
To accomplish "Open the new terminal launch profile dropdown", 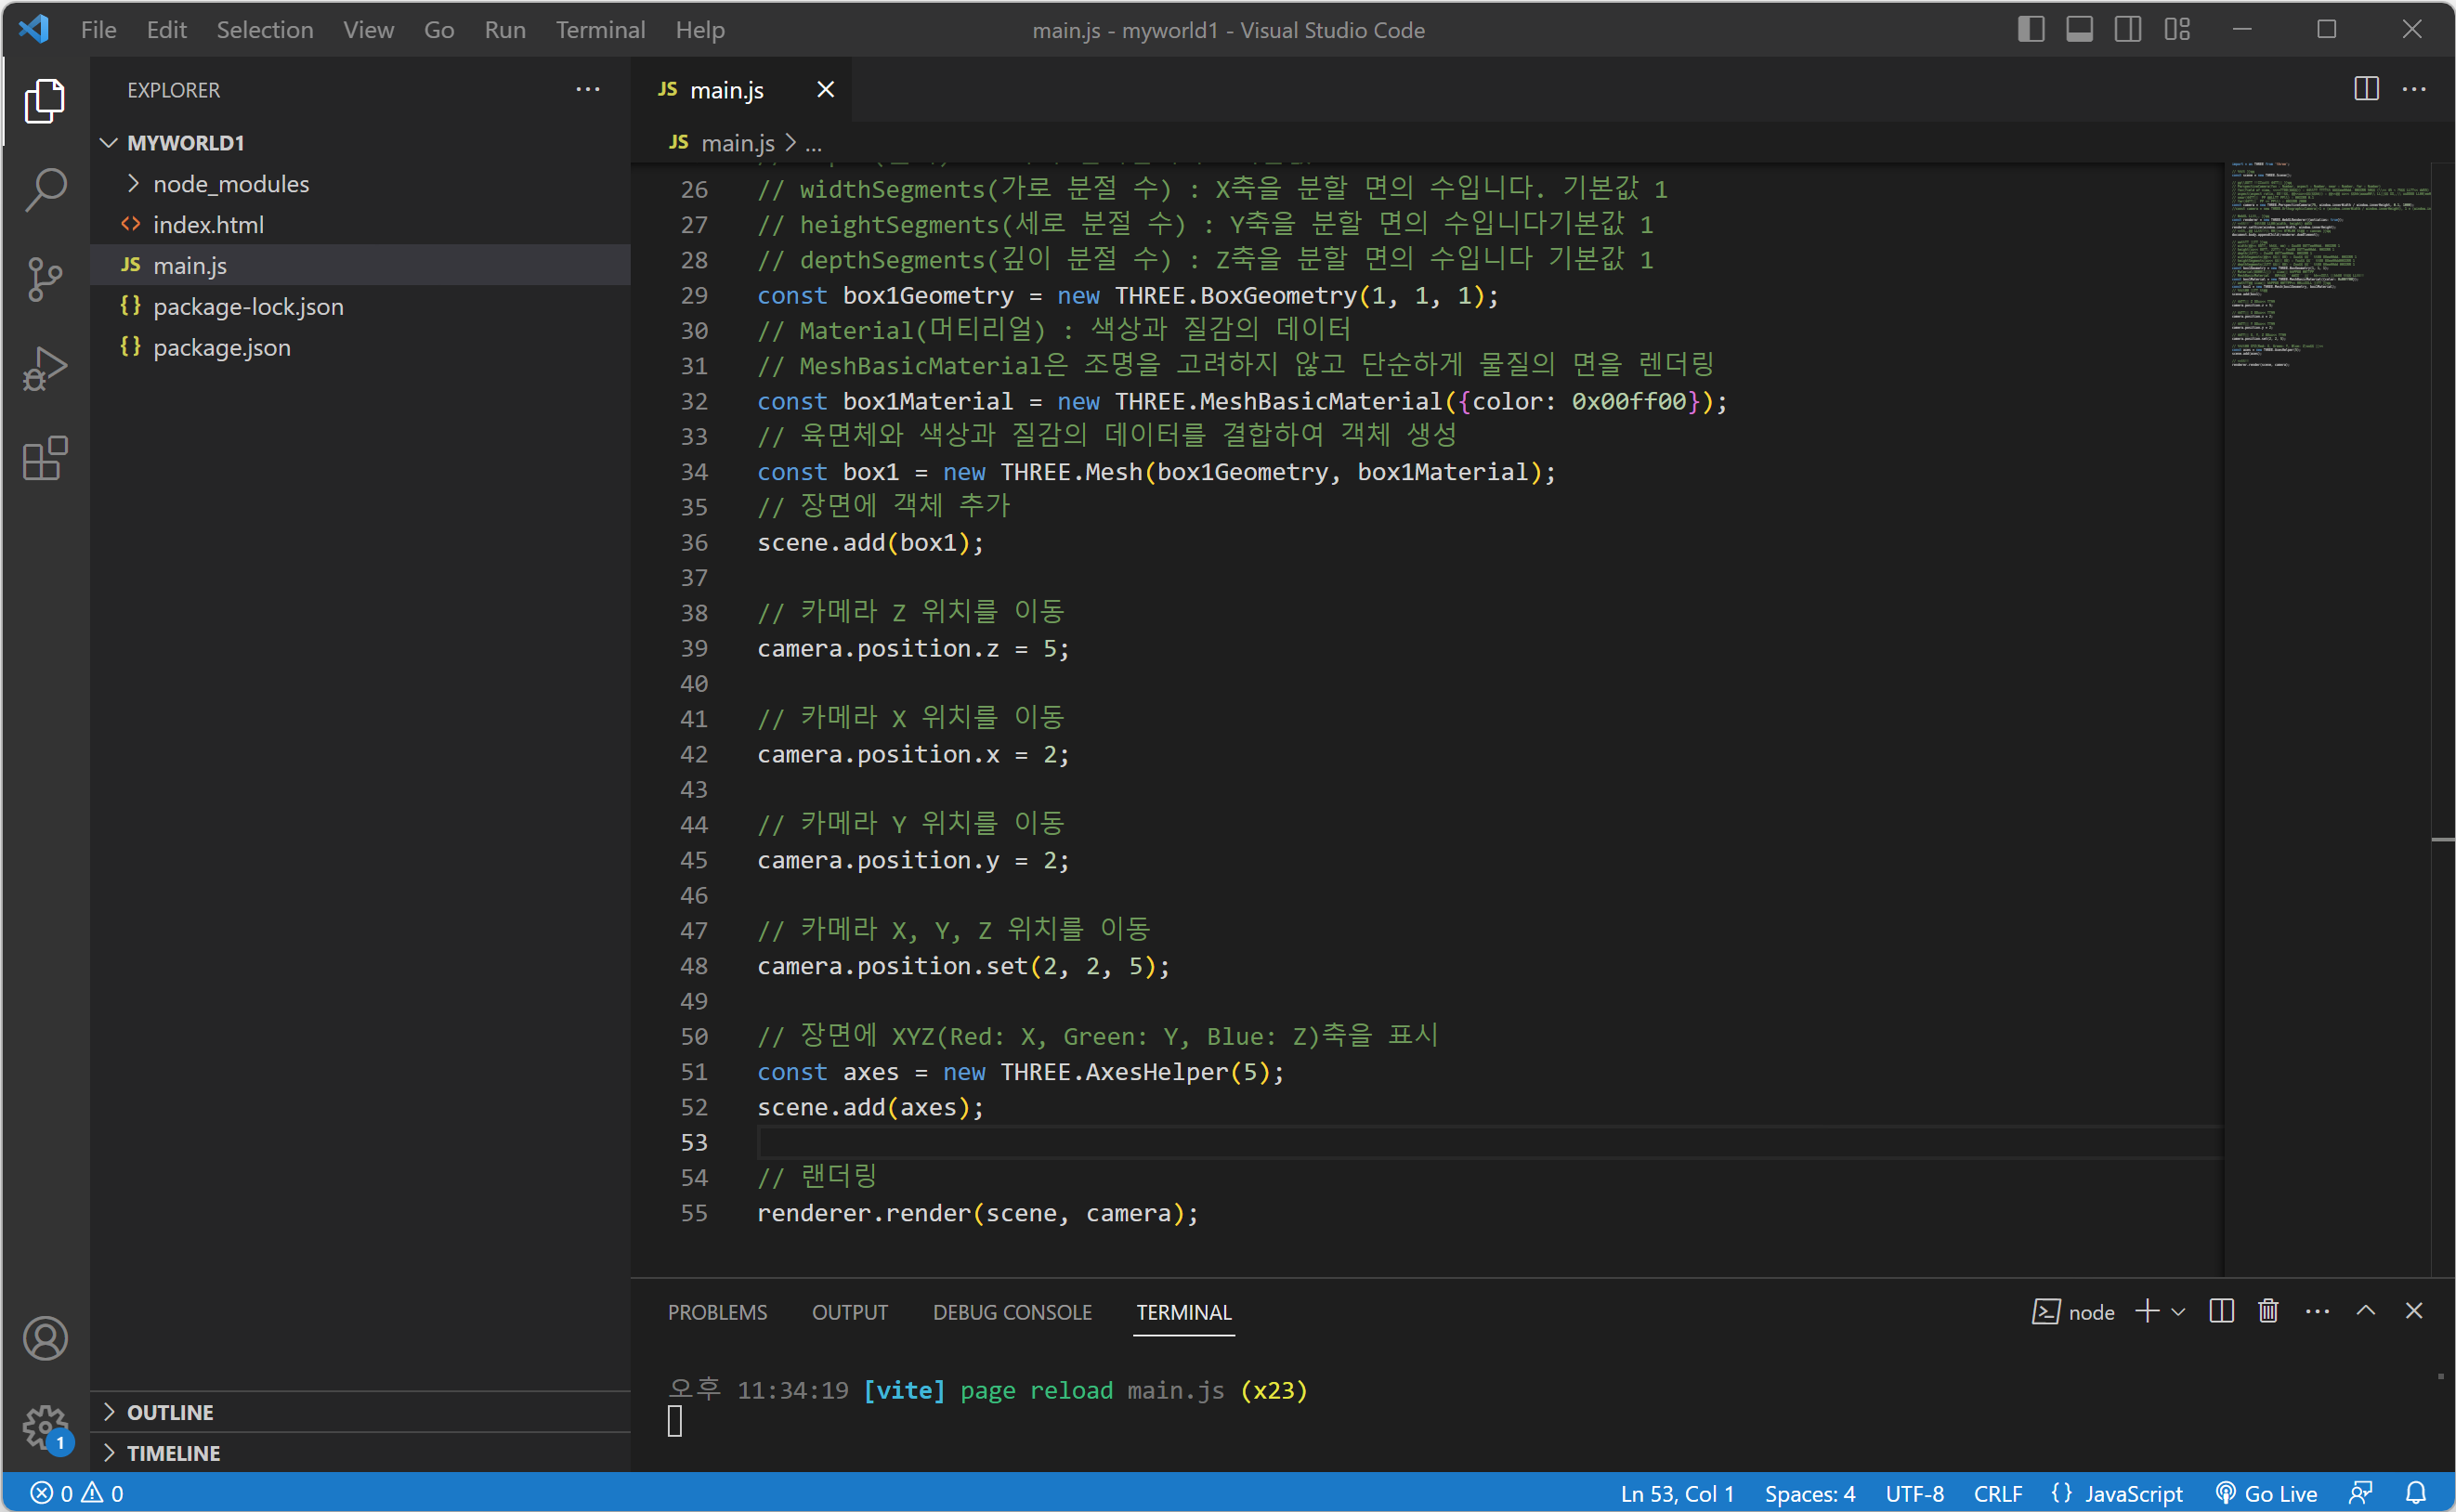I will (x=2179, y=1311).
